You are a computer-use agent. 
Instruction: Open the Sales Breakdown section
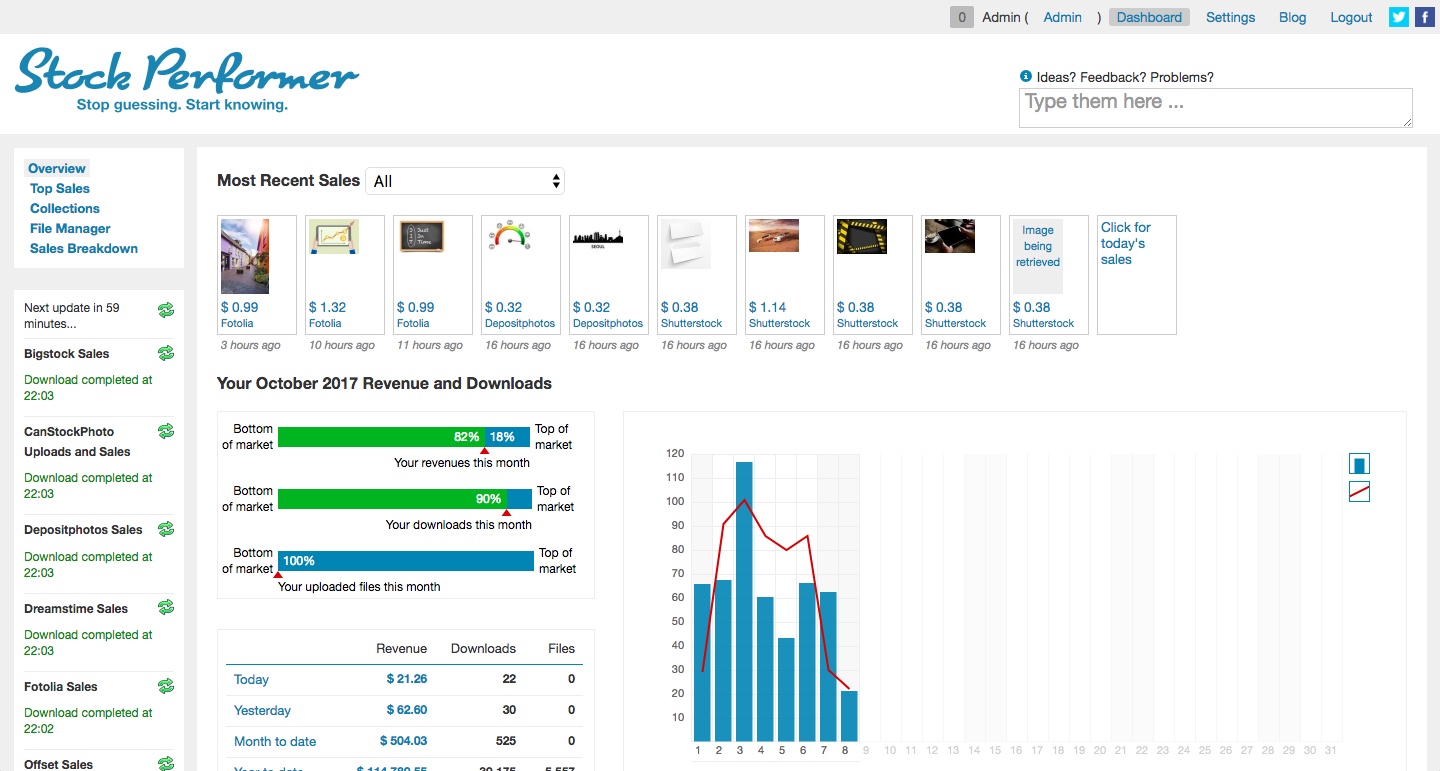83,248
